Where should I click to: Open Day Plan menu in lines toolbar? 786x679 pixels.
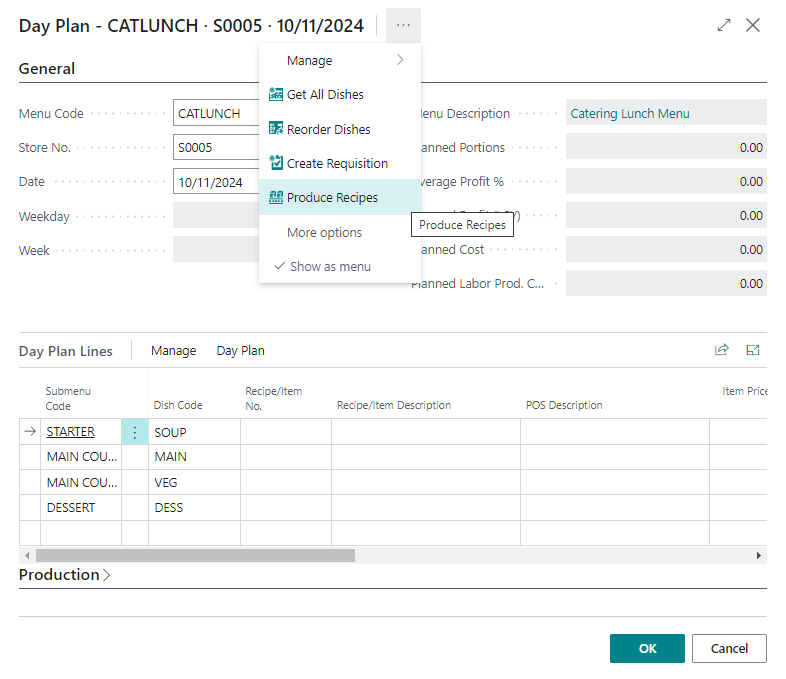(240, 351)
